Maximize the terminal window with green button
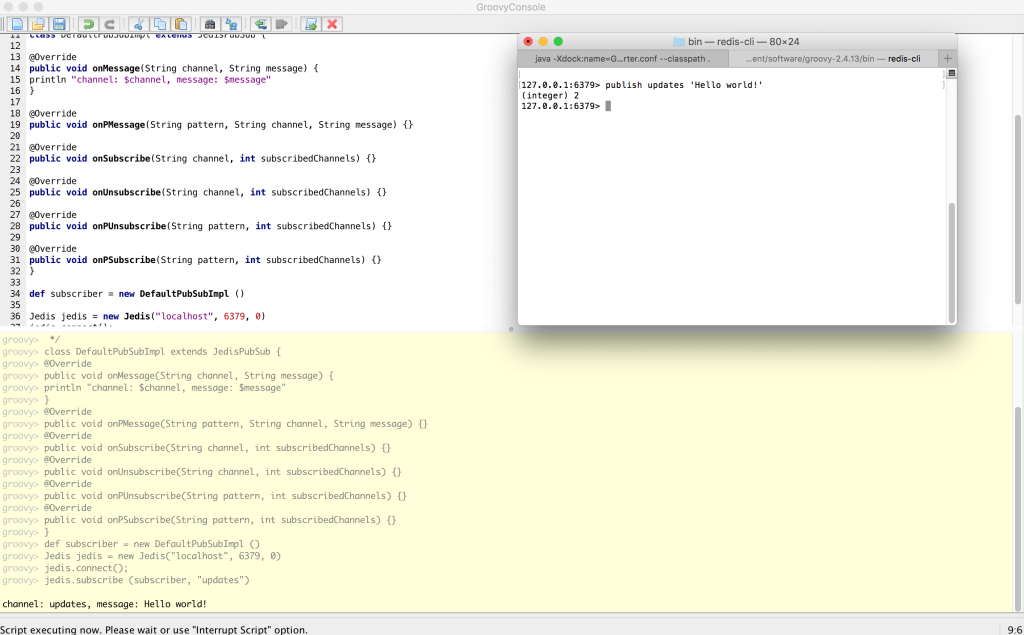 [x=558, y=41]
